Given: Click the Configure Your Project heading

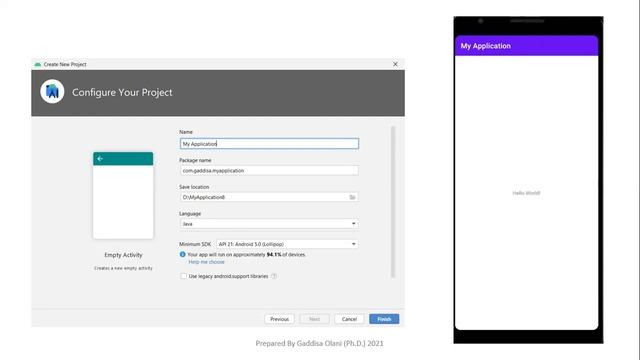Looking at the screenshot, I should 122,92.
